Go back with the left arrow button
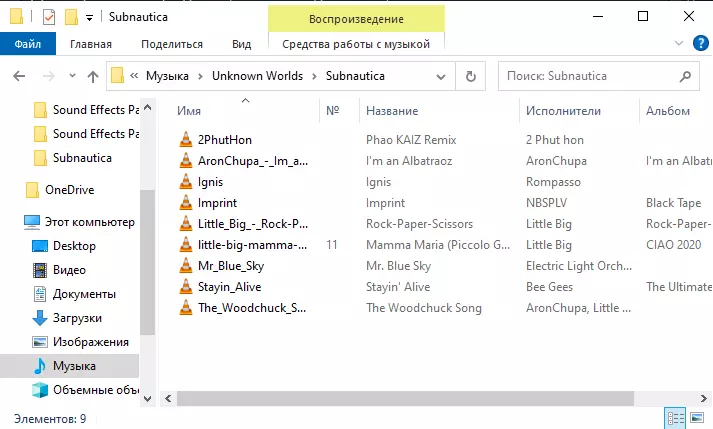 [x=19, y=76]
